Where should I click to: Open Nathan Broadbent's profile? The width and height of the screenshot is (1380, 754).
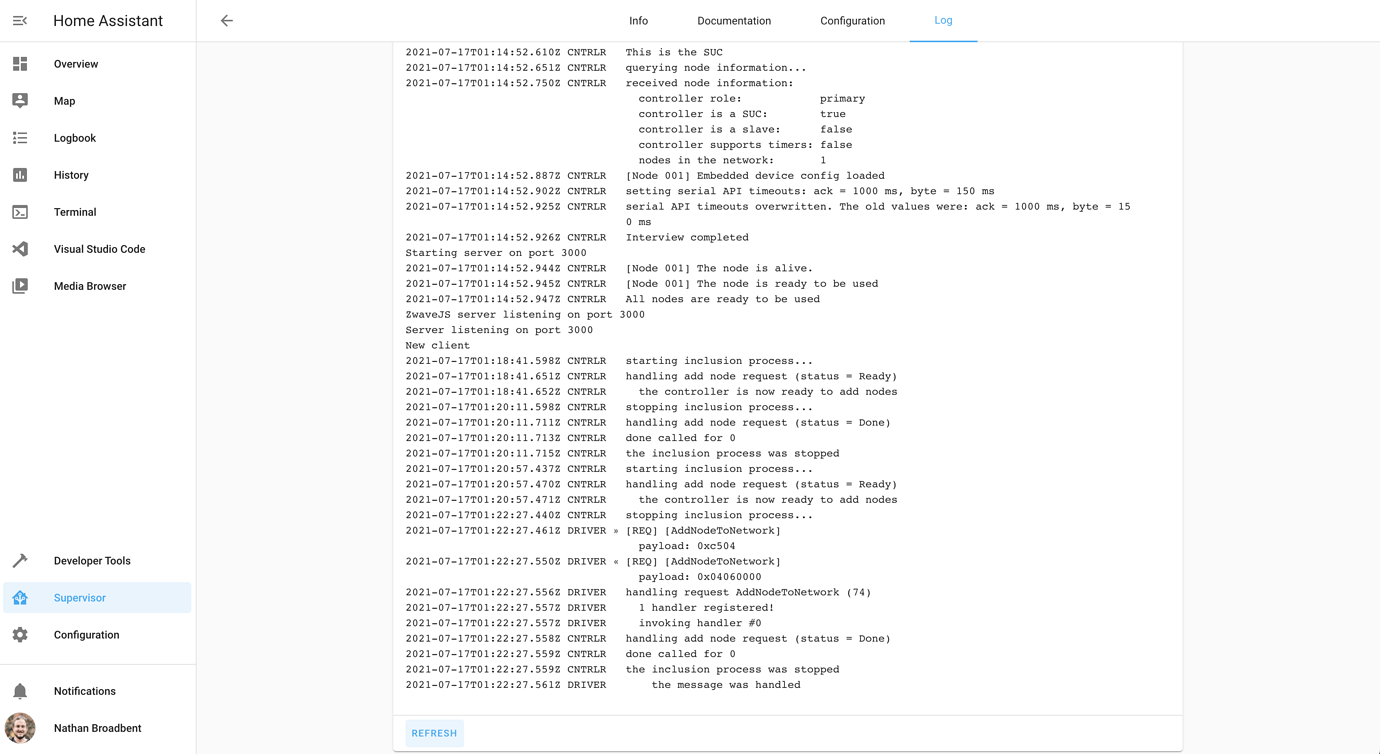tap(20, 727)
